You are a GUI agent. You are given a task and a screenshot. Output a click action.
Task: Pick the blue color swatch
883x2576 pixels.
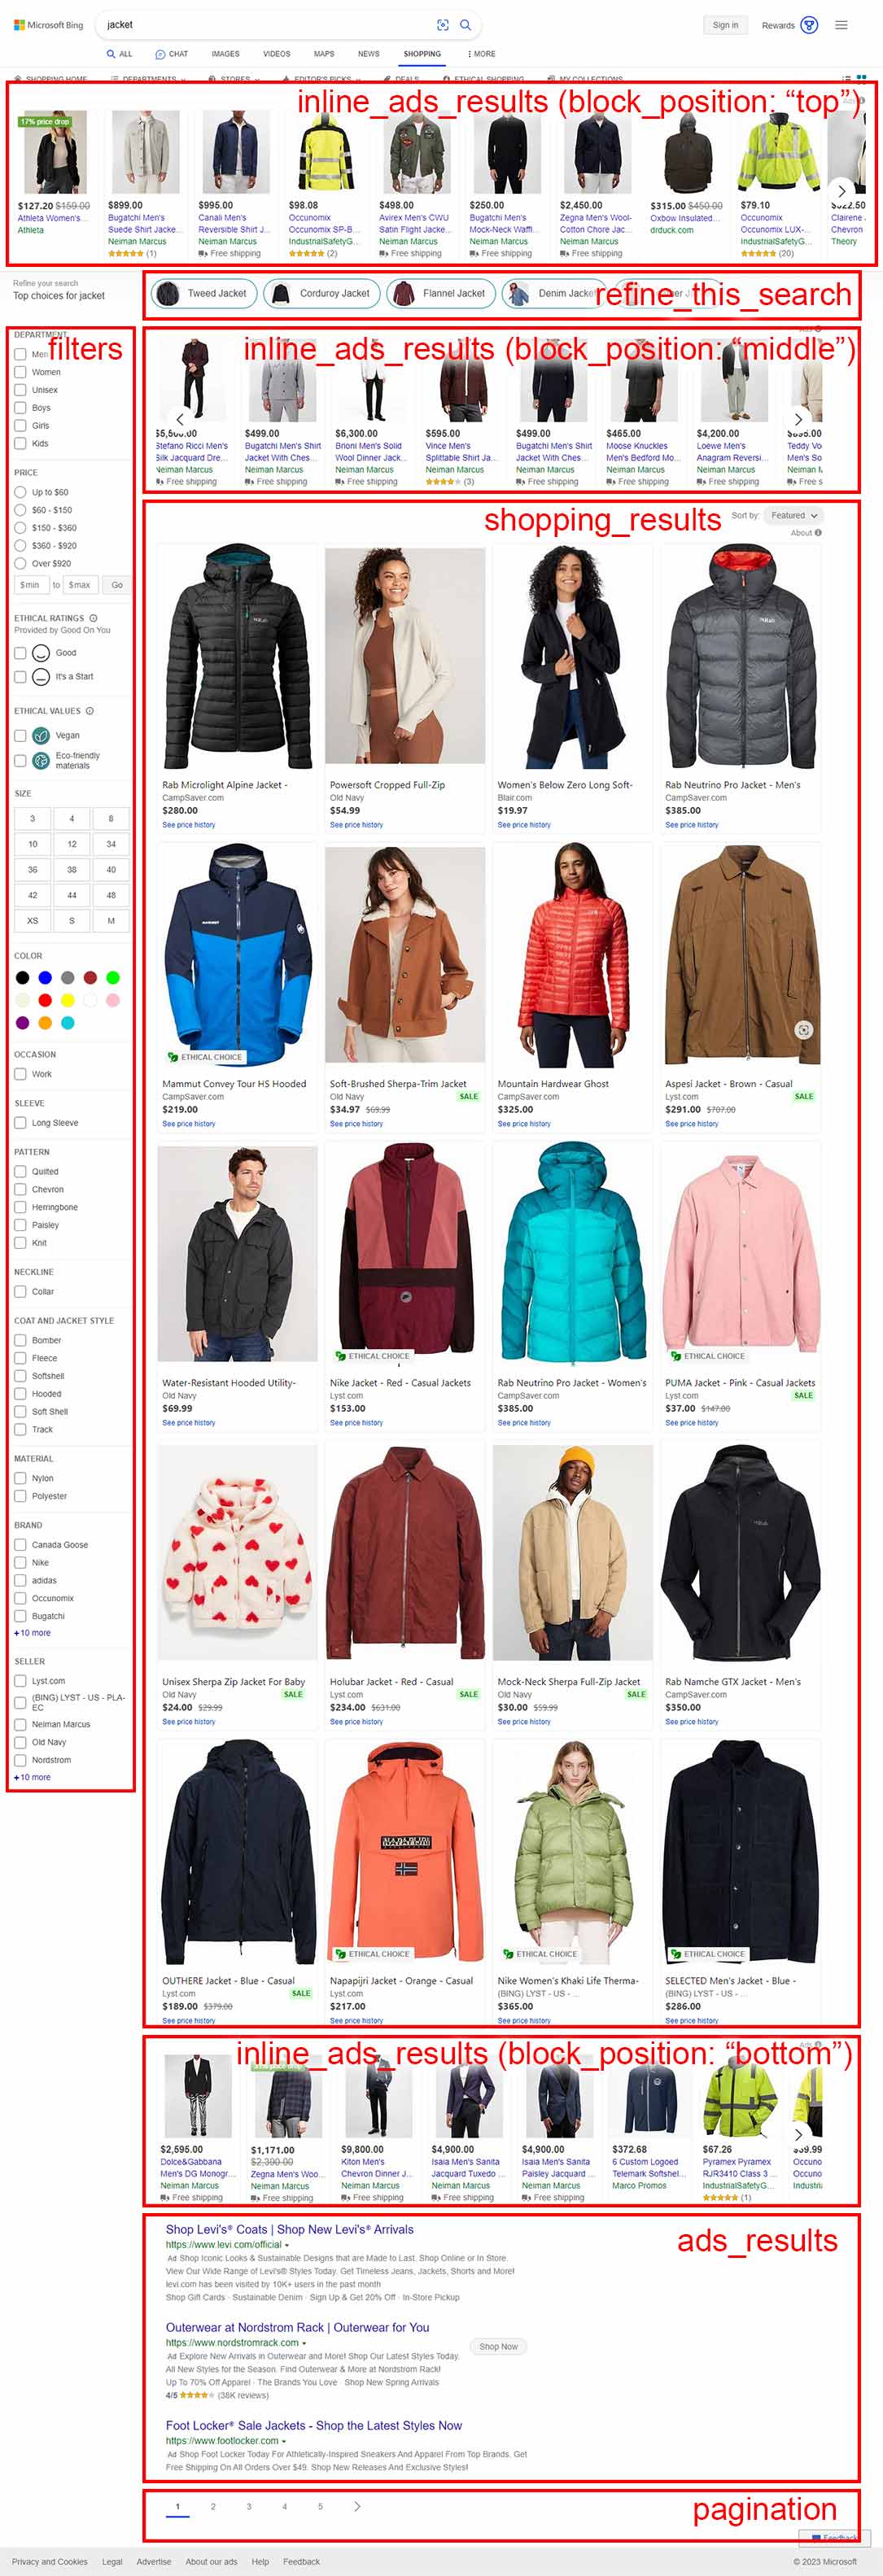[45, 977]
